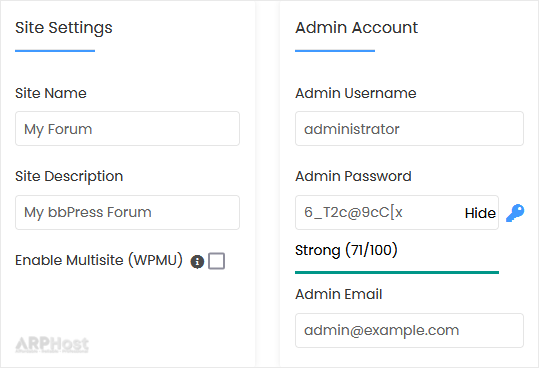Viewport: 539px width, 368px height.
Task: Click the Strong (71/100) strength text
Action: (346, 250)
